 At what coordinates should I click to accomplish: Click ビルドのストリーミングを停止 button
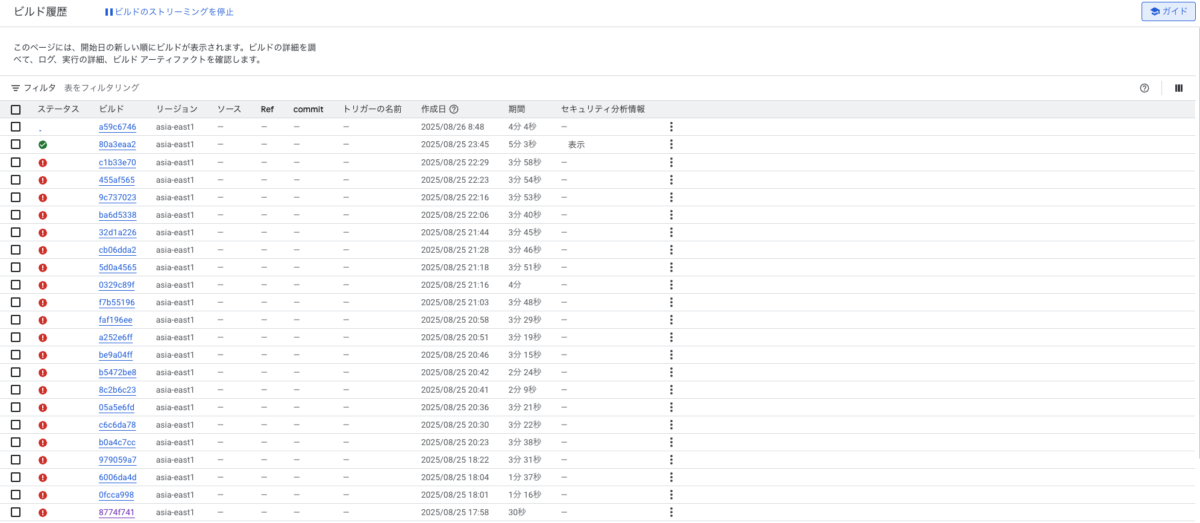point(169,12)
